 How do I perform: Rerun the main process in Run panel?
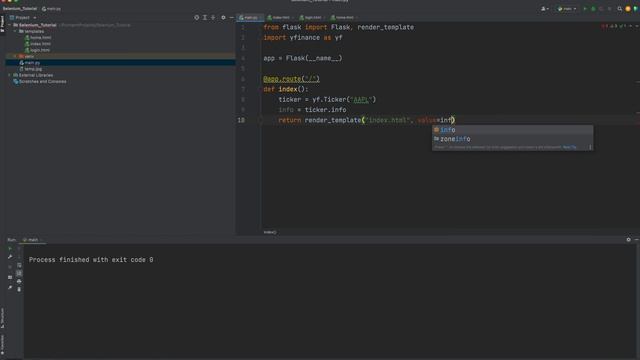10,249
